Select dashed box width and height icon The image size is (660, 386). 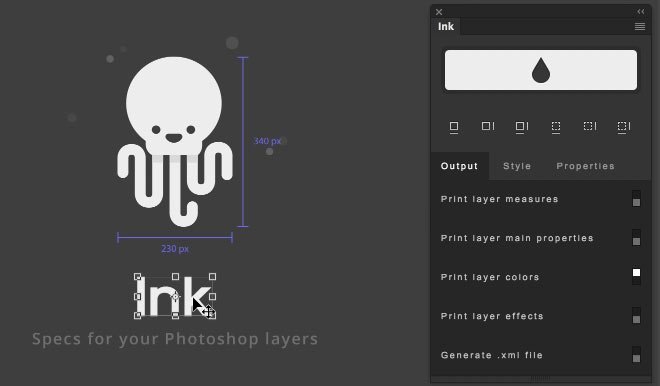(624, 127)
